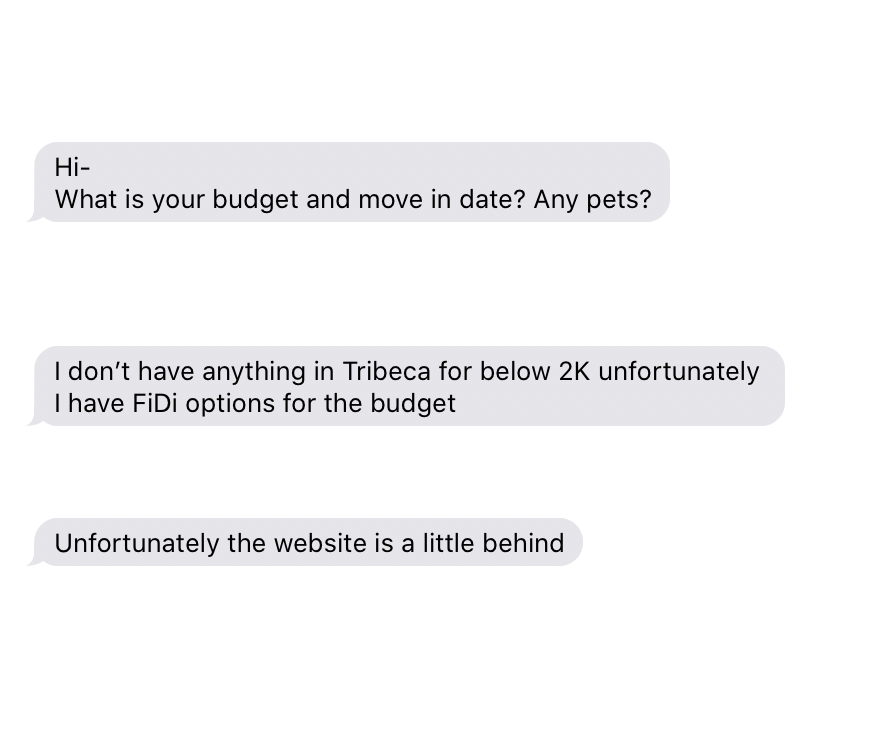The image size is (892, 744).
Task: Click the 2K price text
Action: (574, 372)
